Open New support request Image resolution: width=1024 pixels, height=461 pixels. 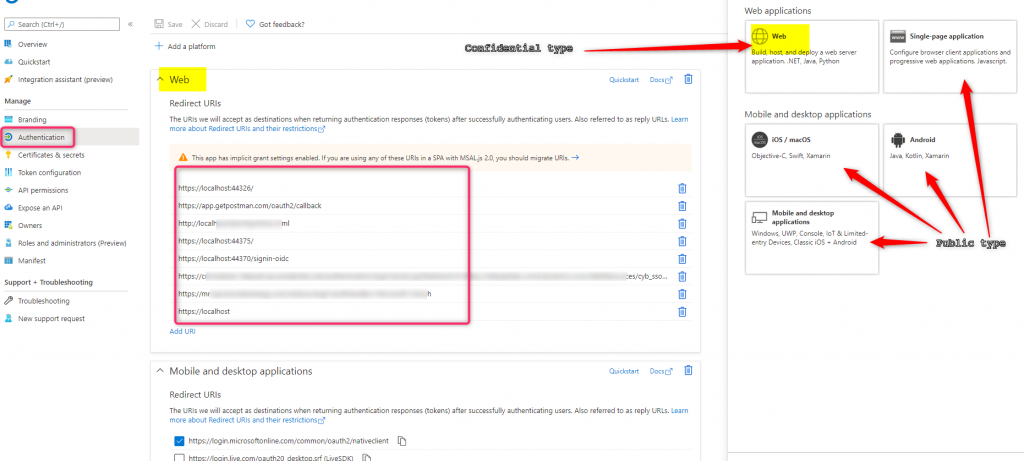pyautogui.click(x=51, y=319)
